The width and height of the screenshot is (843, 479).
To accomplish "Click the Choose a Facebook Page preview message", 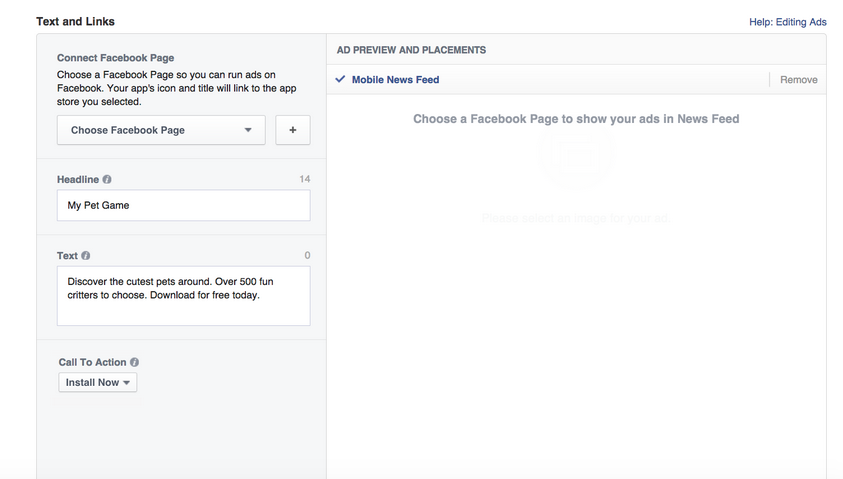I will (x=576, y=119).
